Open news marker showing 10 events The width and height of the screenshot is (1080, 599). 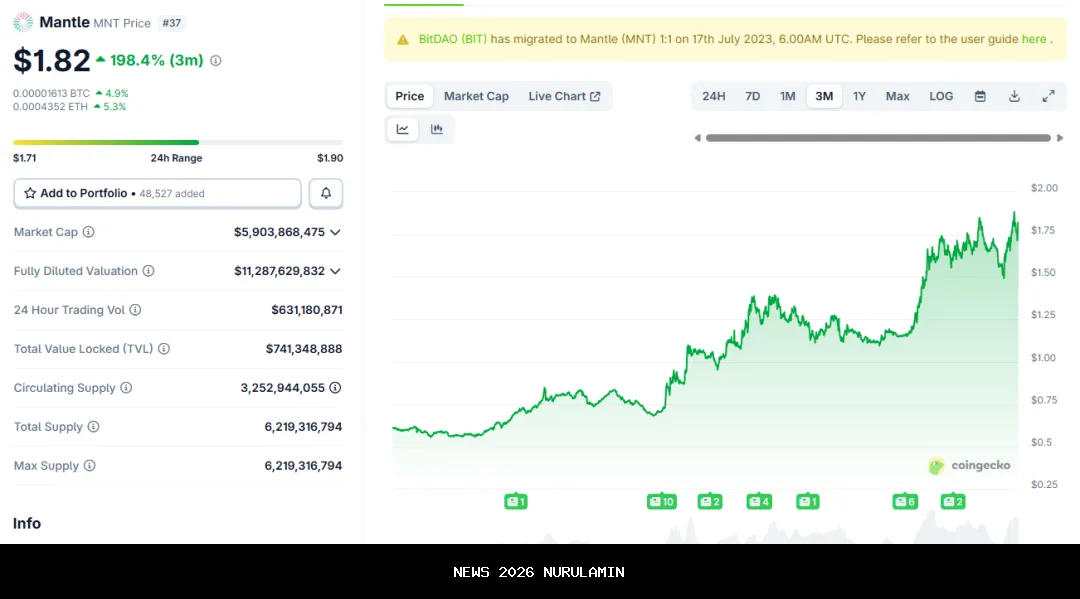661,501
